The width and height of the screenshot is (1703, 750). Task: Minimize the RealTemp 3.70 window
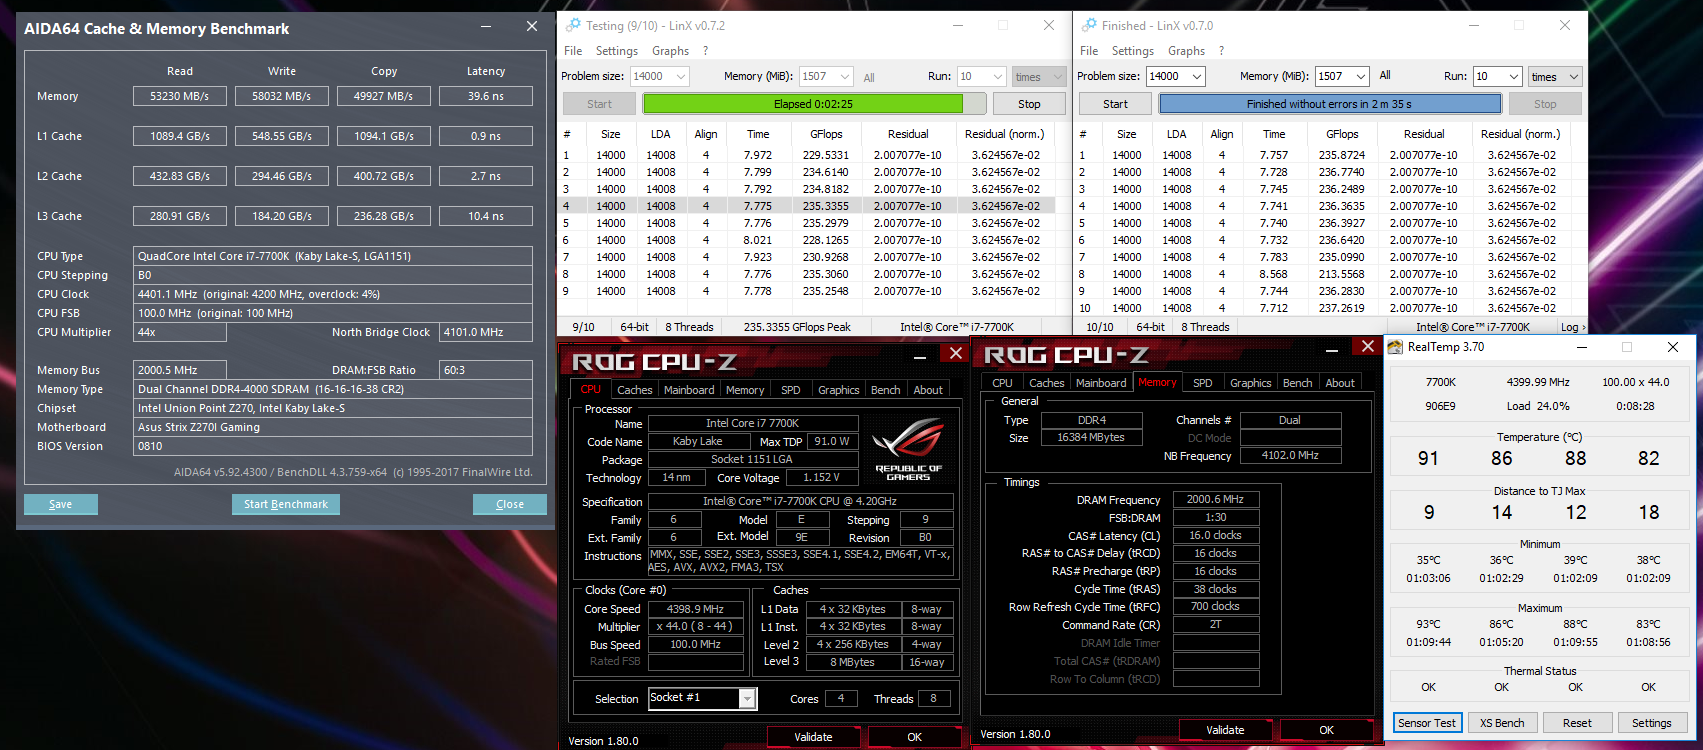(1583, 347)
